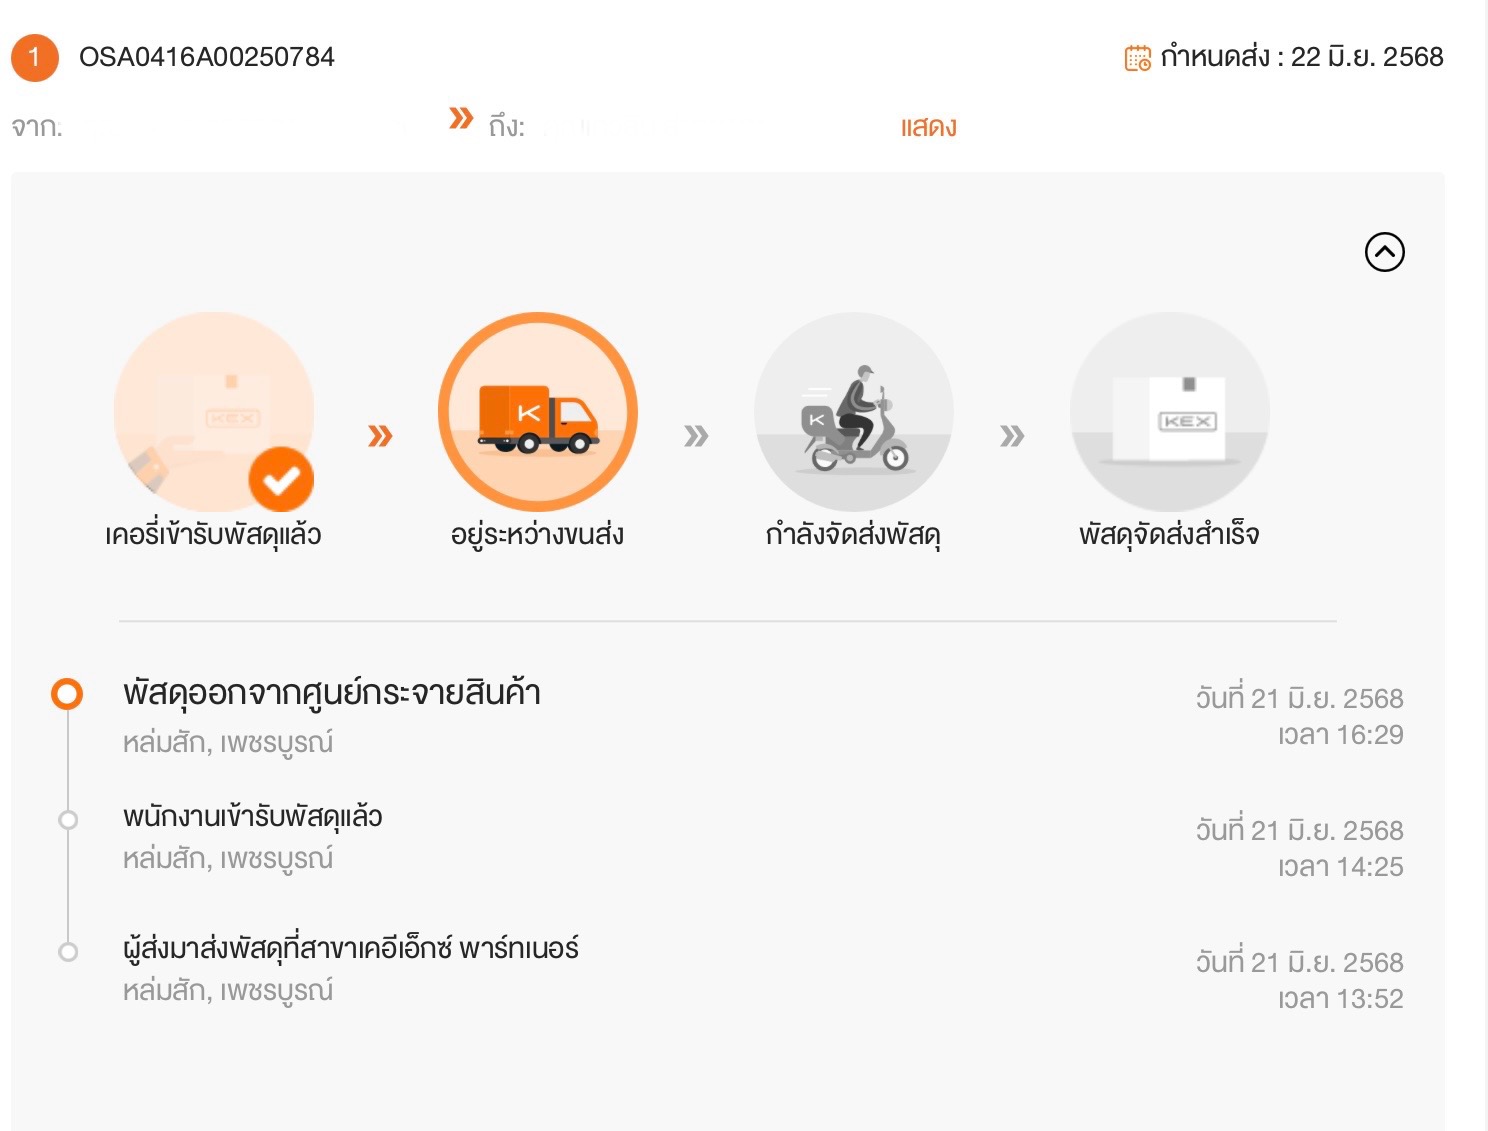Select tracking number OSA0416A00250784
The width and height of the screenshot is (1488, 1131).
pos(207,57)
